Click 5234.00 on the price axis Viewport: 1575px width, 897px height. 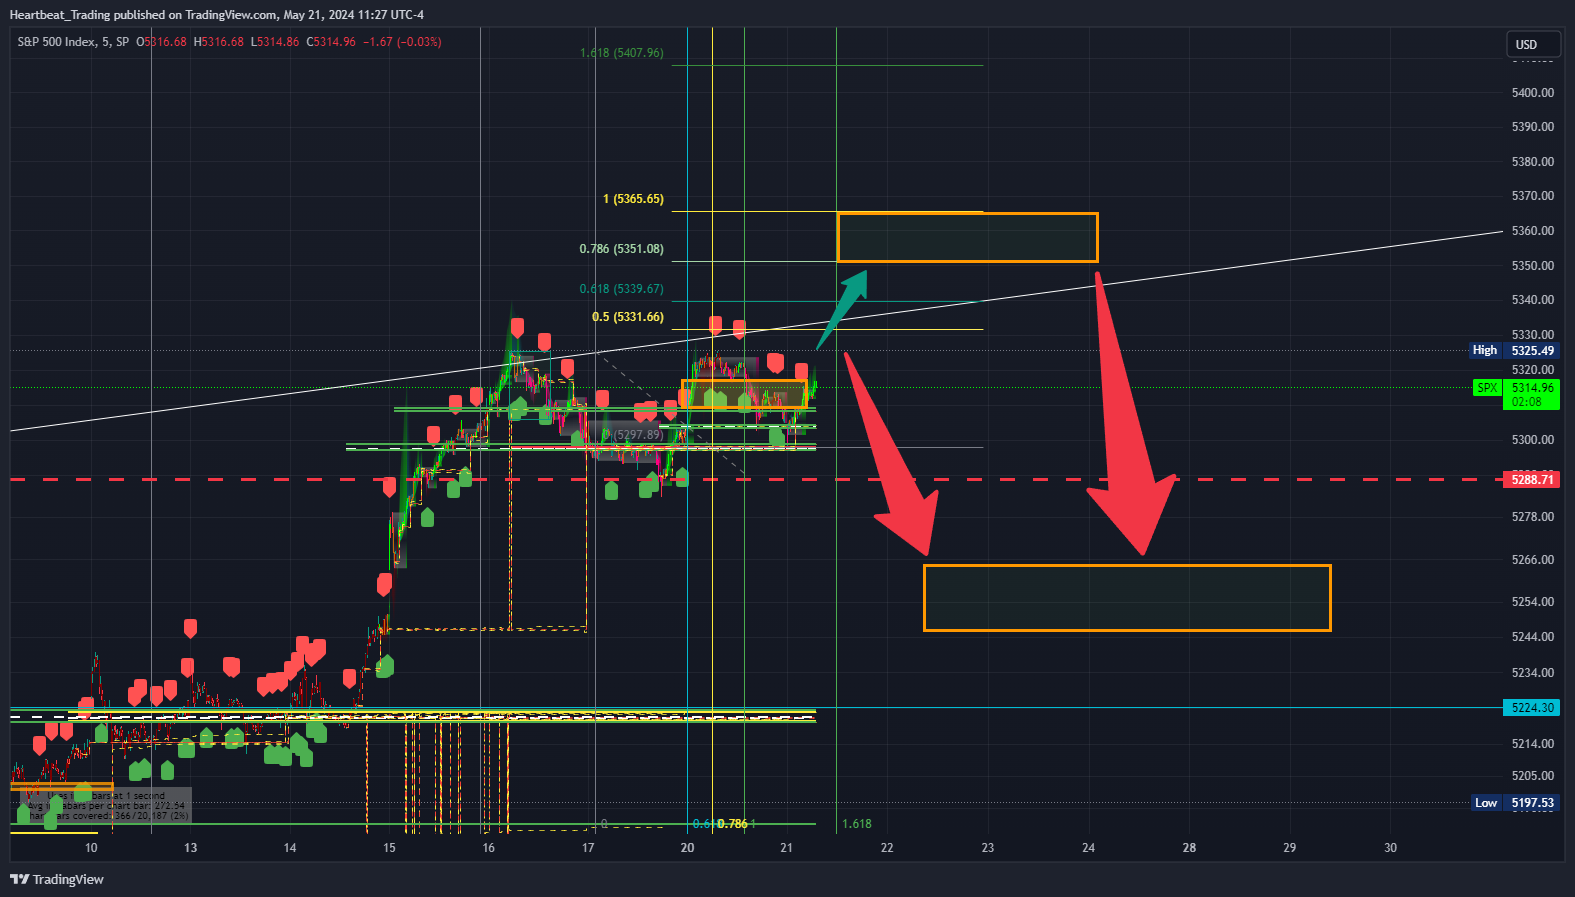coord(1533,673)
